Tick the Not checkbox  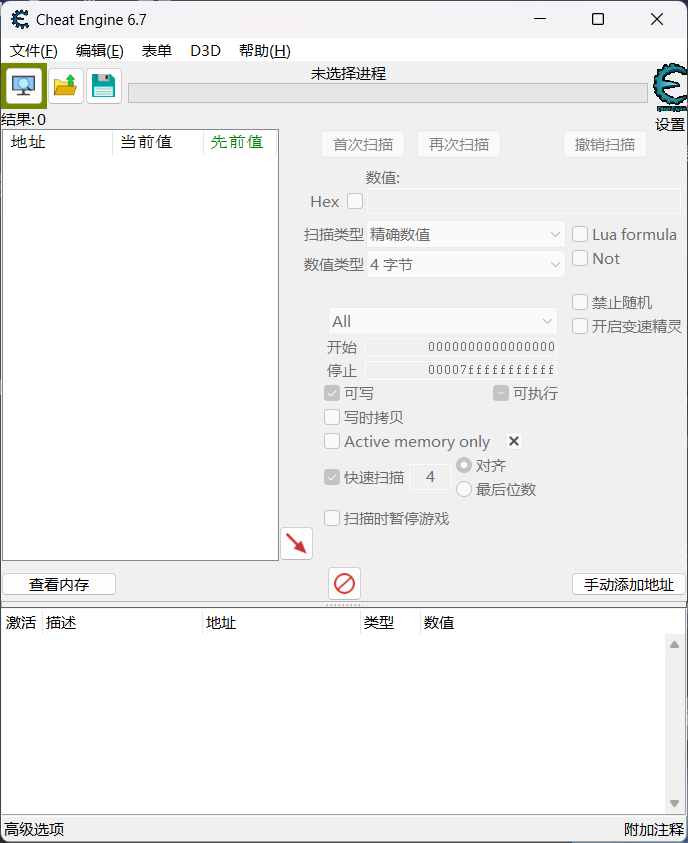(x=579, y=258)
